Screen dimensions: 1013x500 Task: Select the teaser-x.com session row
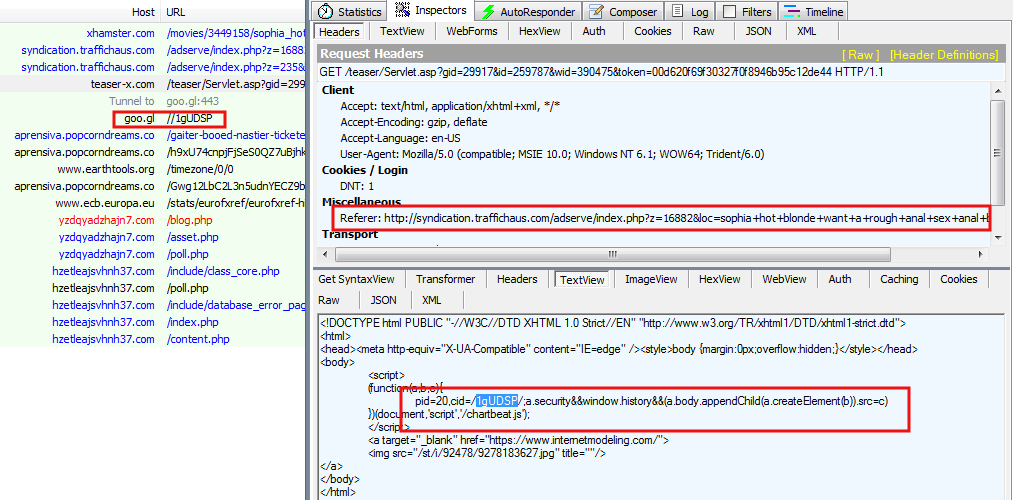152,84
